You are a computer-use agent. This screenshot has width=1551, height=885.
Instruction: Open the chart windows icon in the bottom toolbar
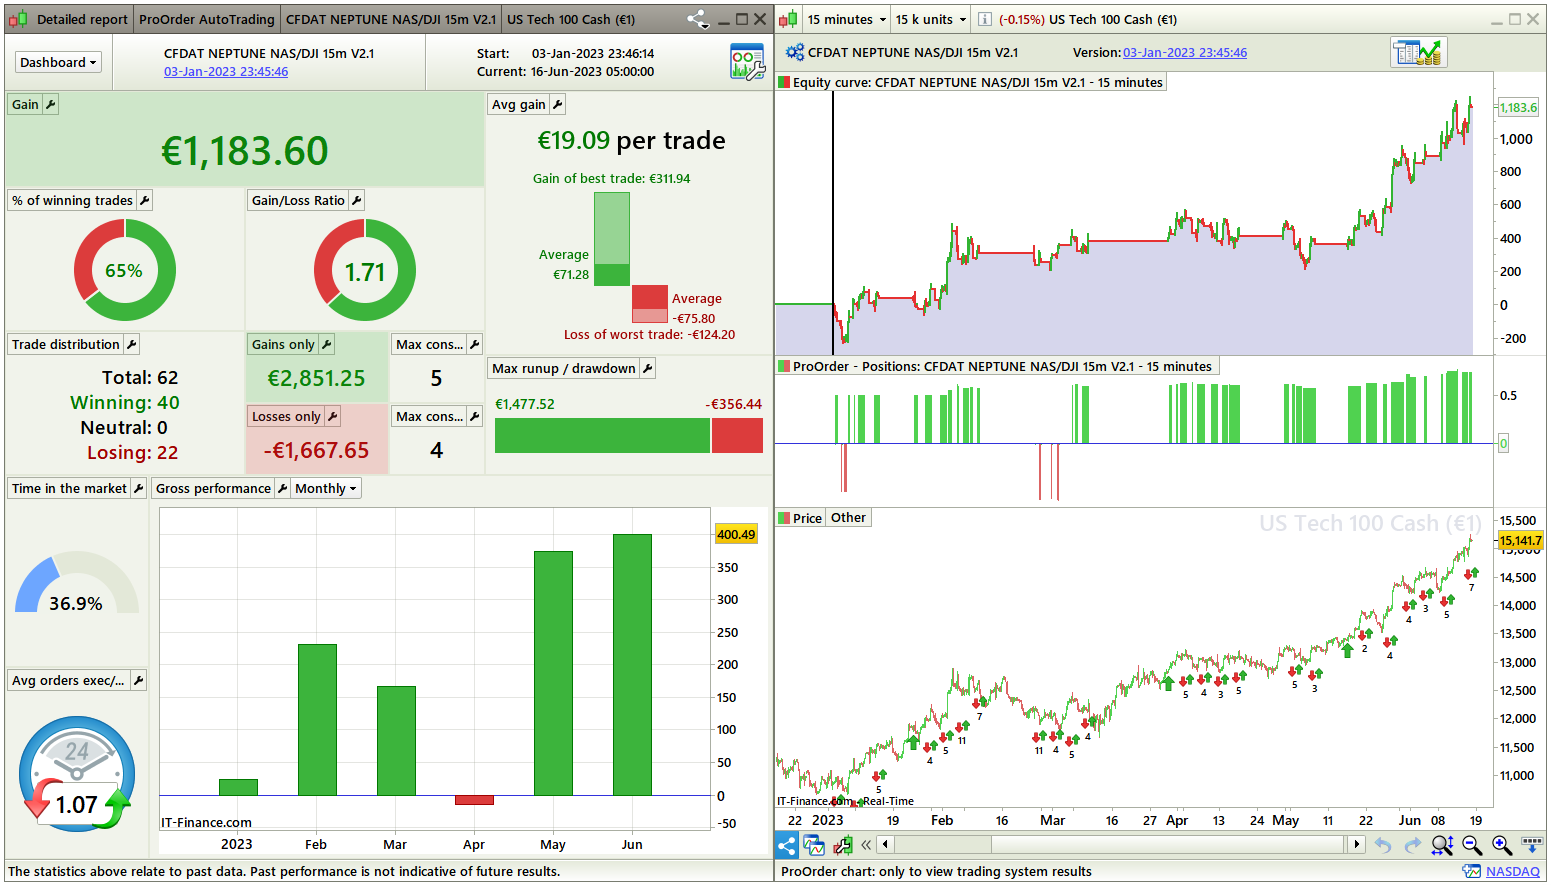(815, 845)
